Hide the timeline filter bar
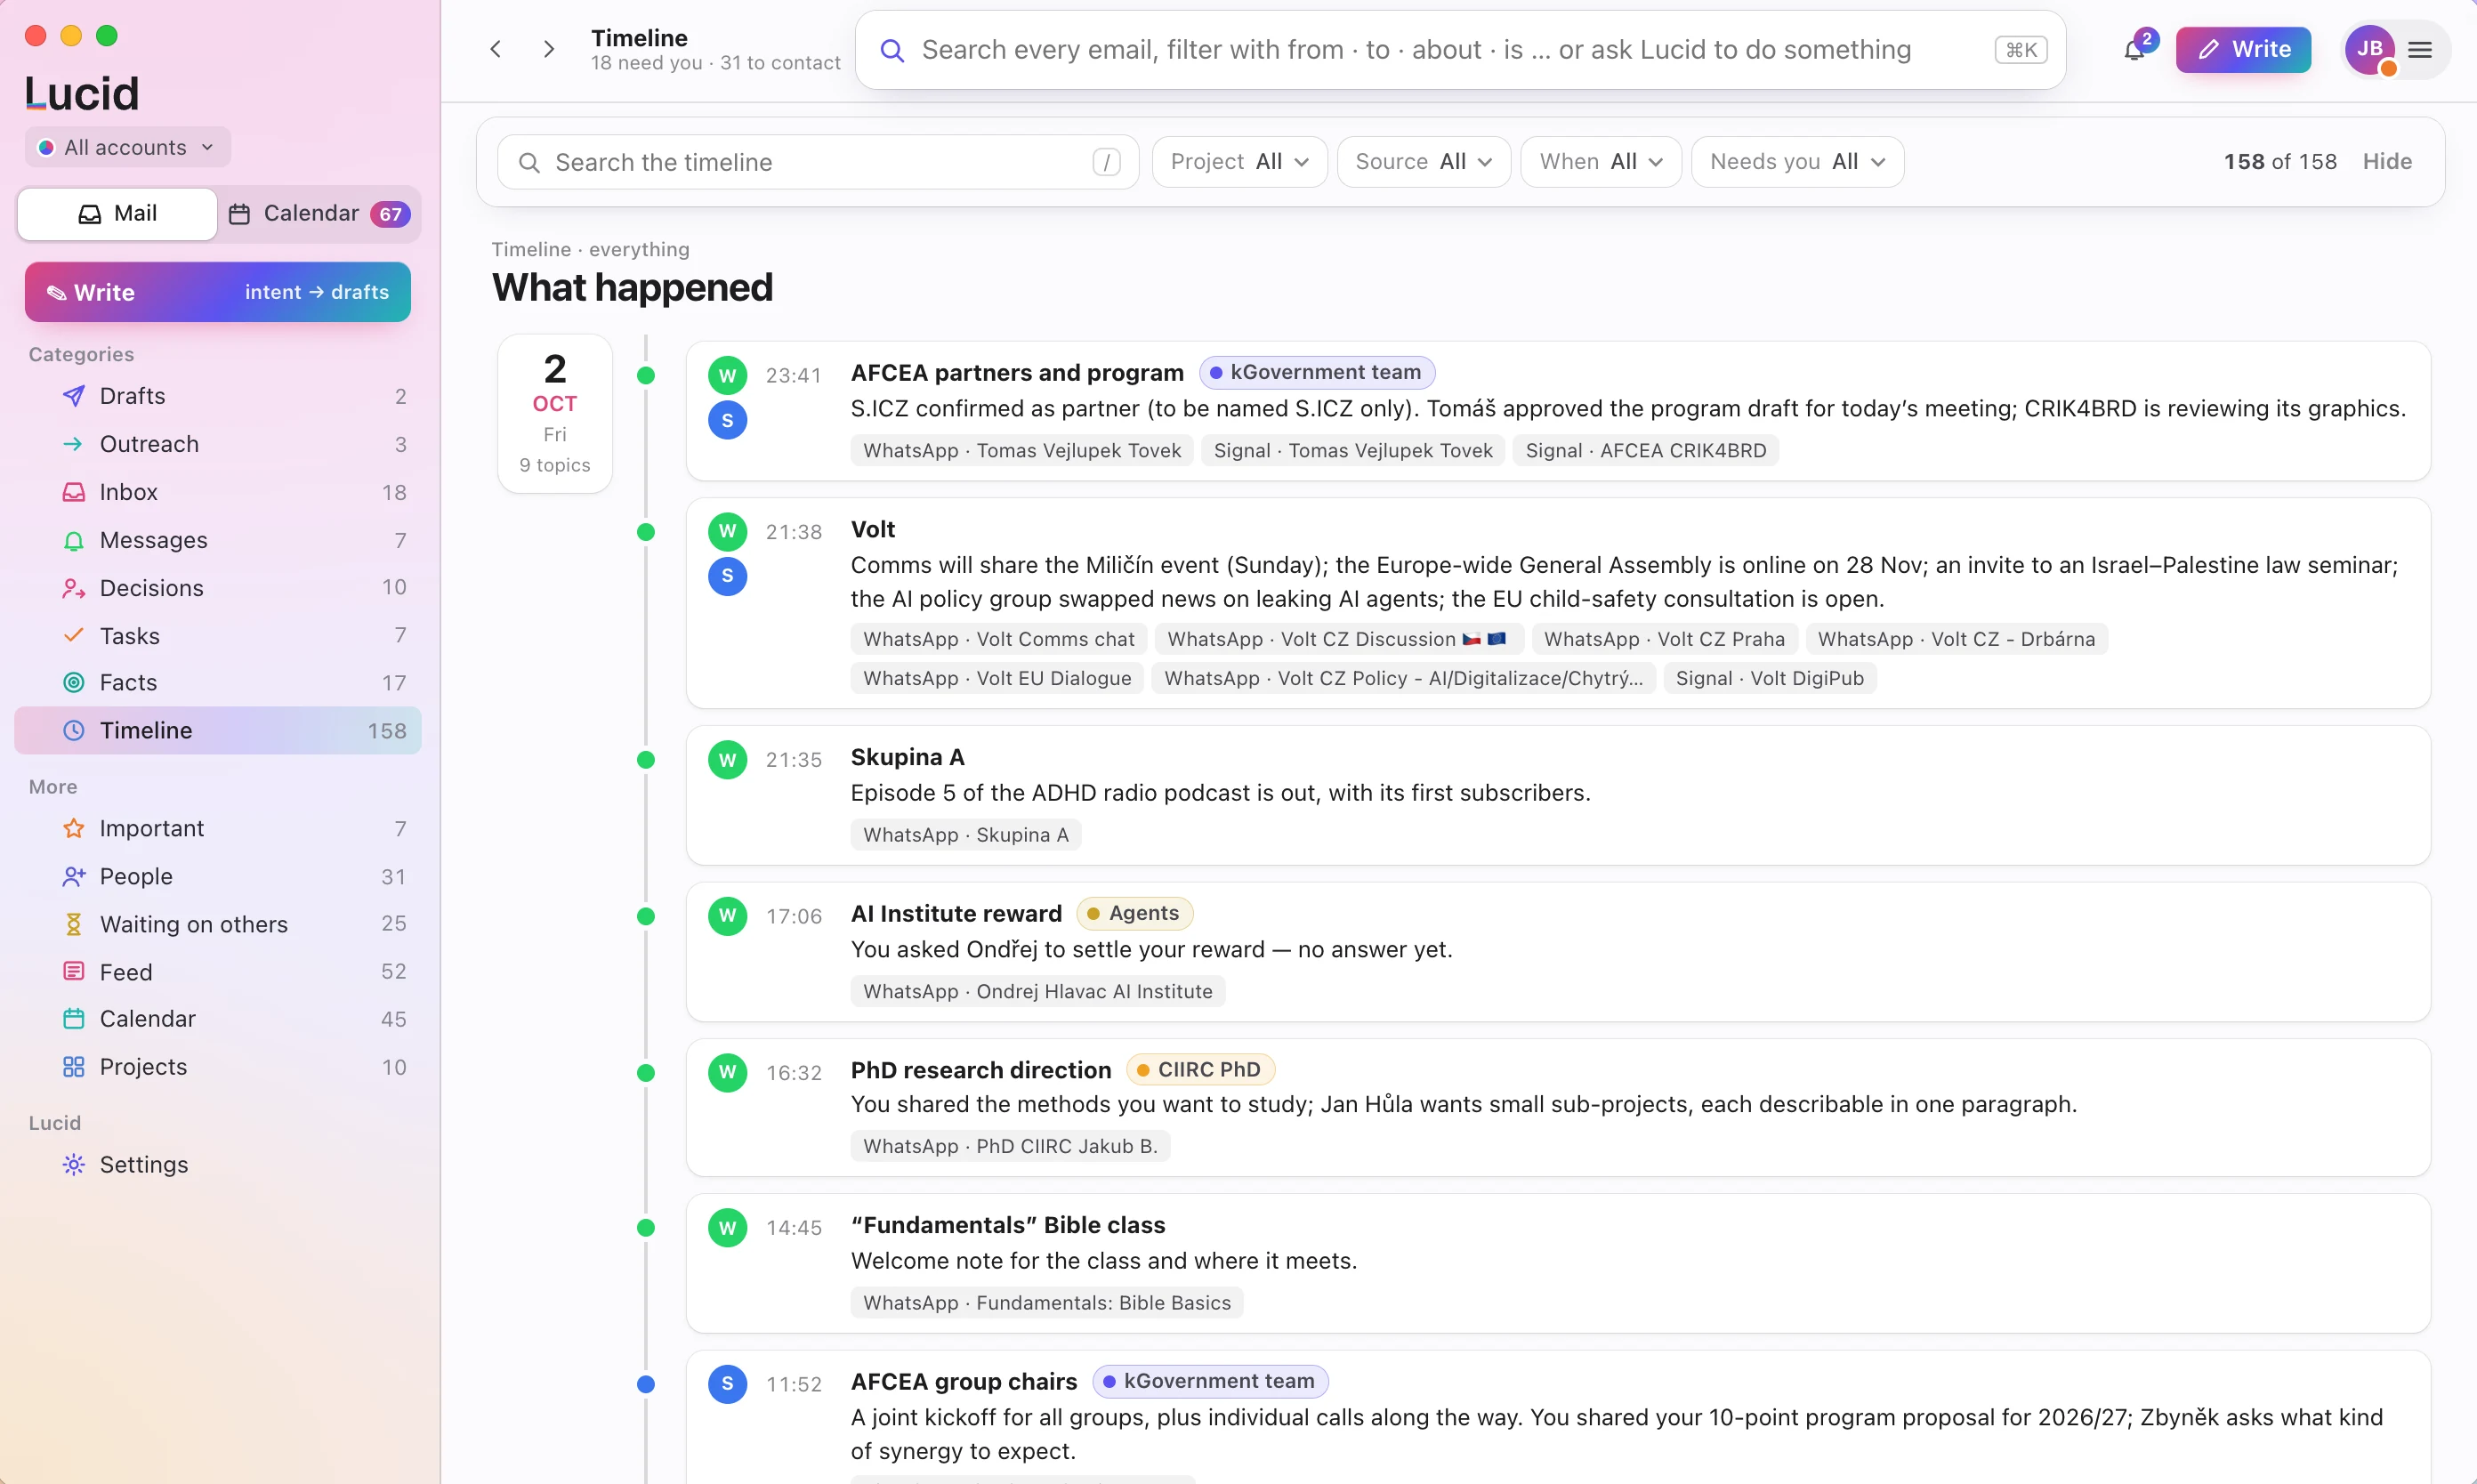 click(2387, 162)
